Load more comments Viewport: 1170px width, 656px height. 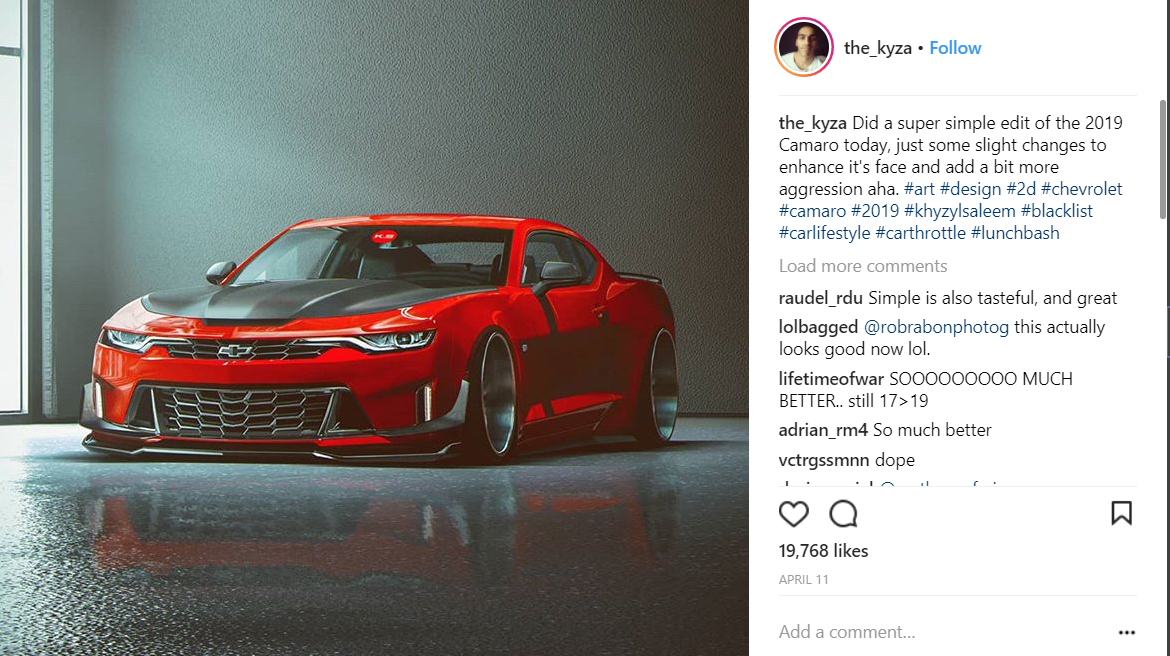pos(863,266)
